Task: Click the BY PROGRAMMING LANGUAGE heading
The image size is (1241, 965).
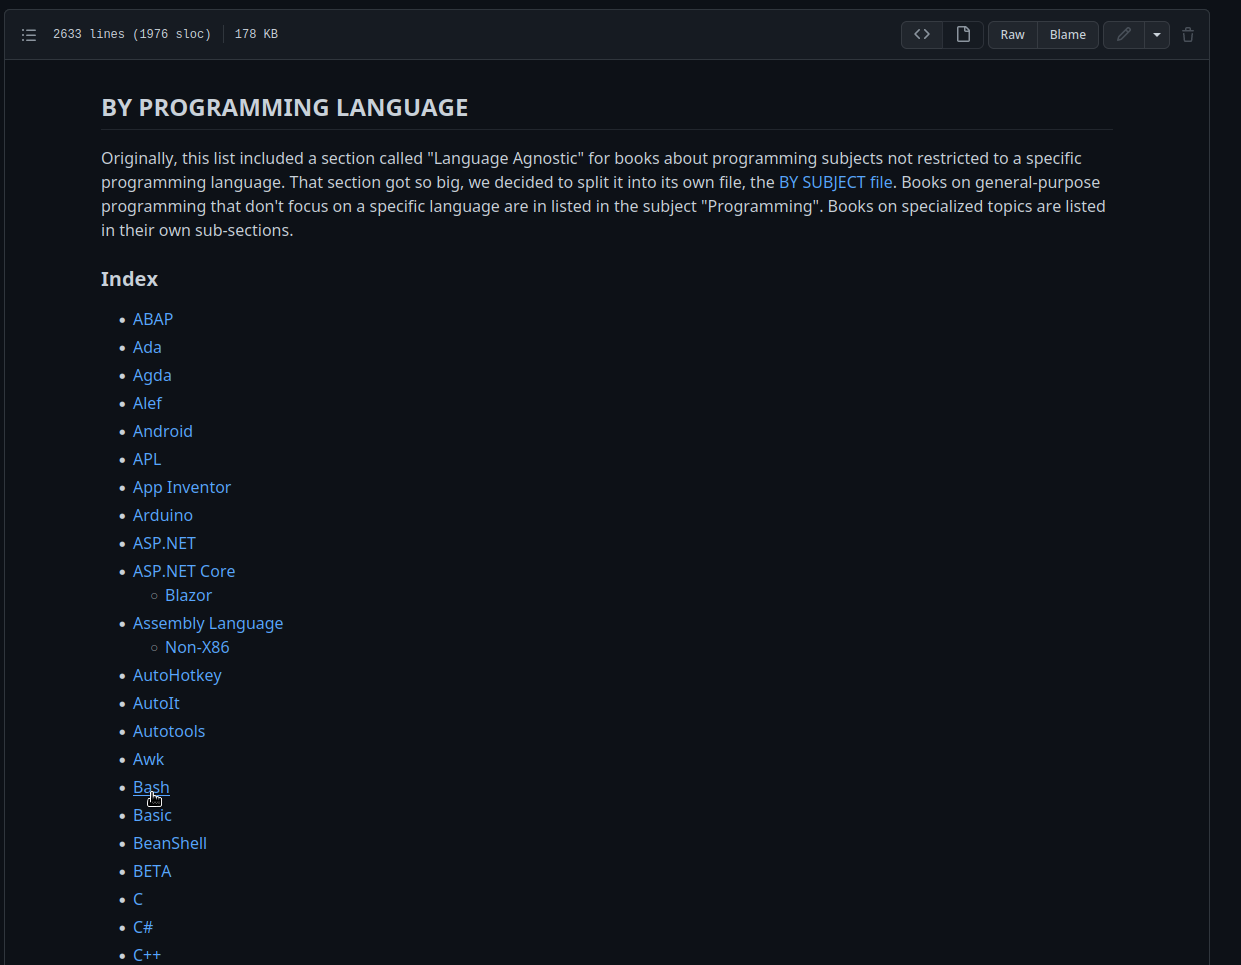Action: tap(285, 107)
